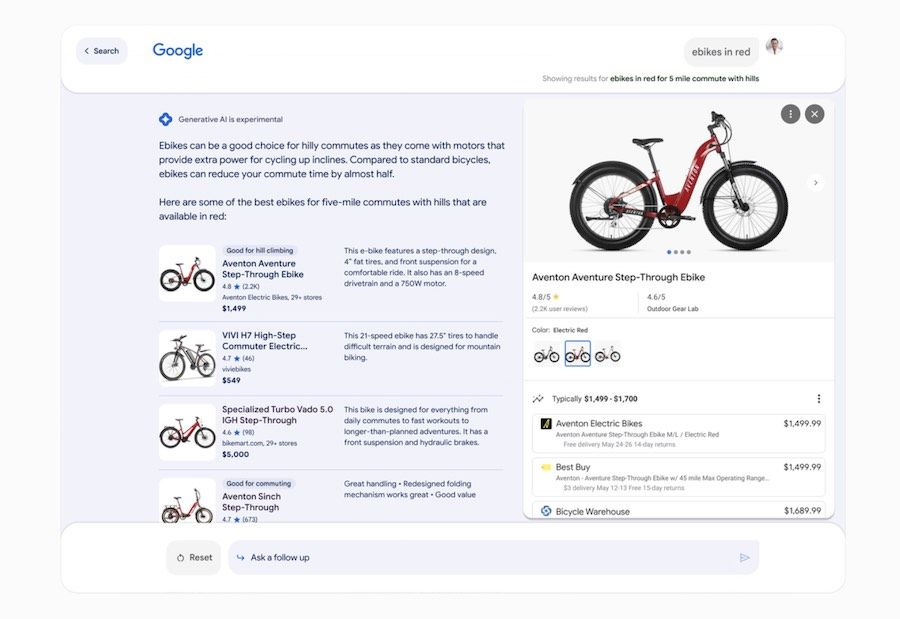Go back to Search
Screen dimensions: 900x619
[102, 51]
